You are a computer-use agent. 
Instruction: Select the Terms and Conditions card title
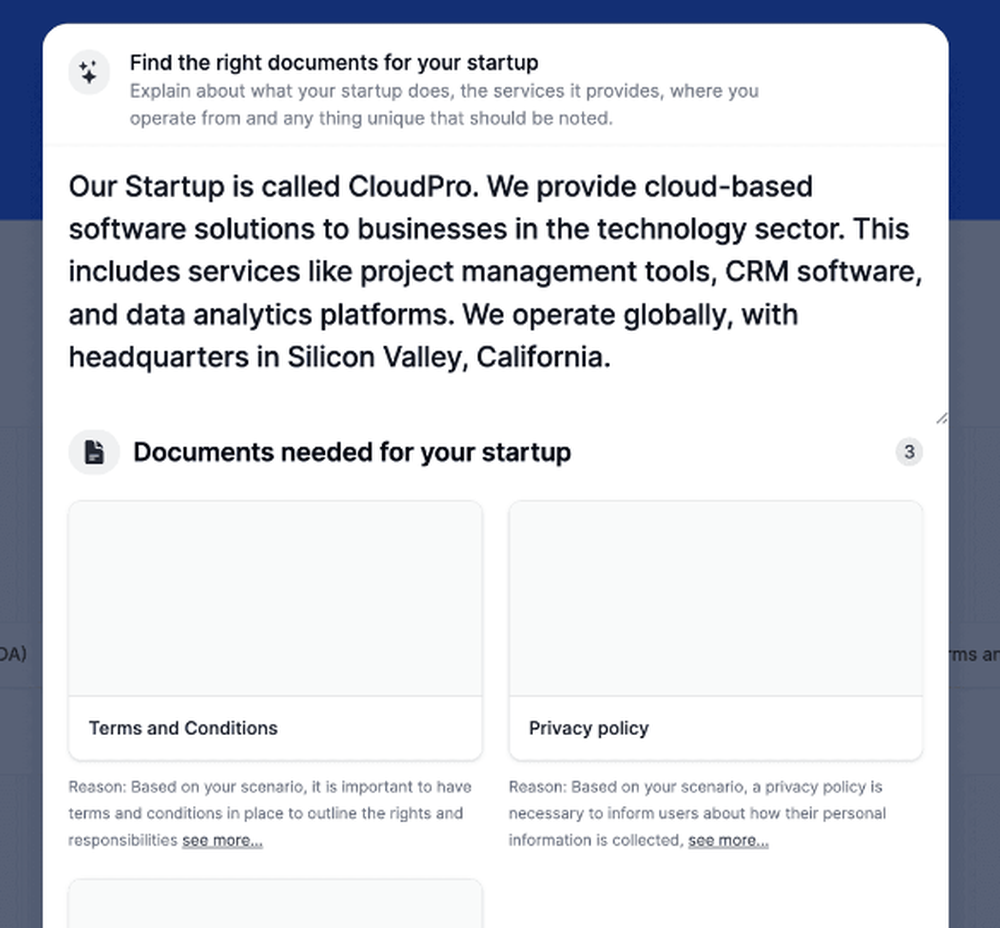pos(183,728)
